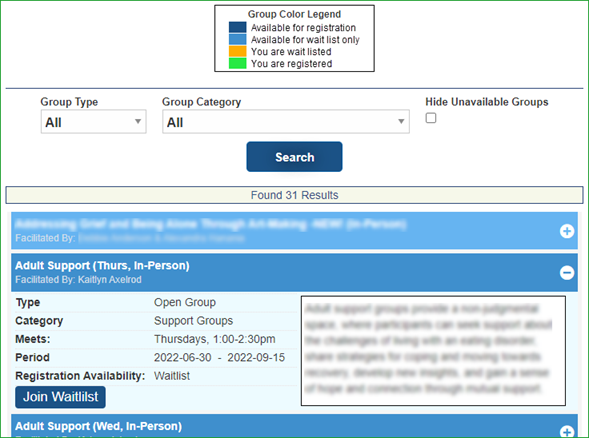
Task: Open the Group Type dropdown
Action: tap(94, 122)
